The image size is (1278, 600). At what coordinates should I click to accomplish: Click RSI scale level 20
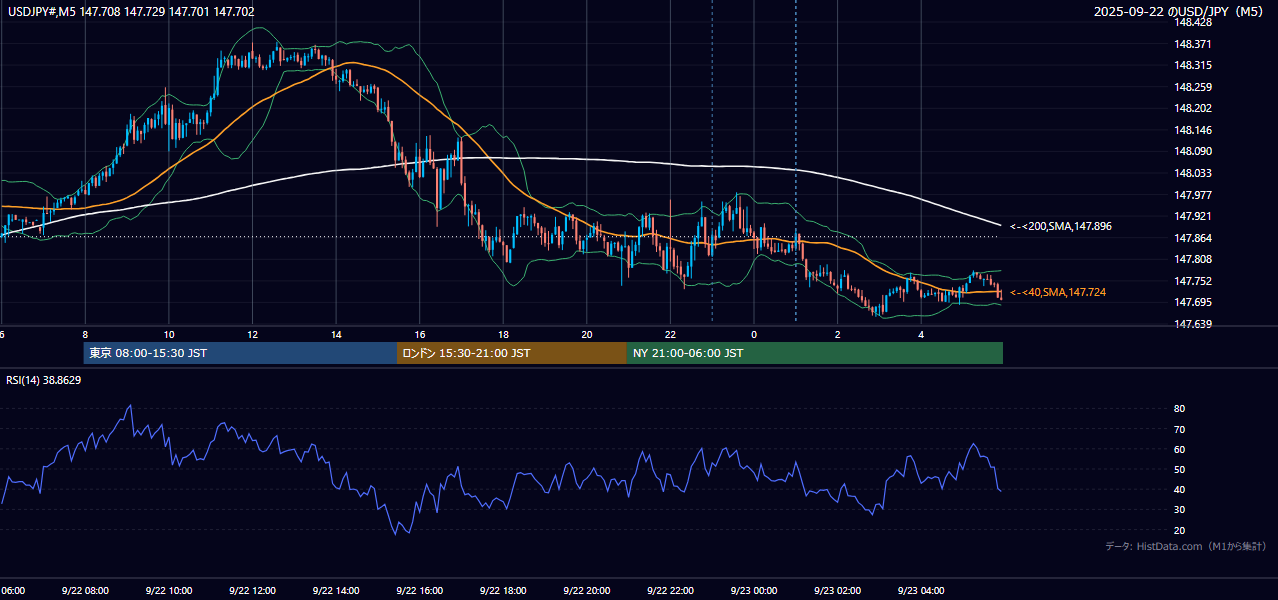pos(1180,530)
